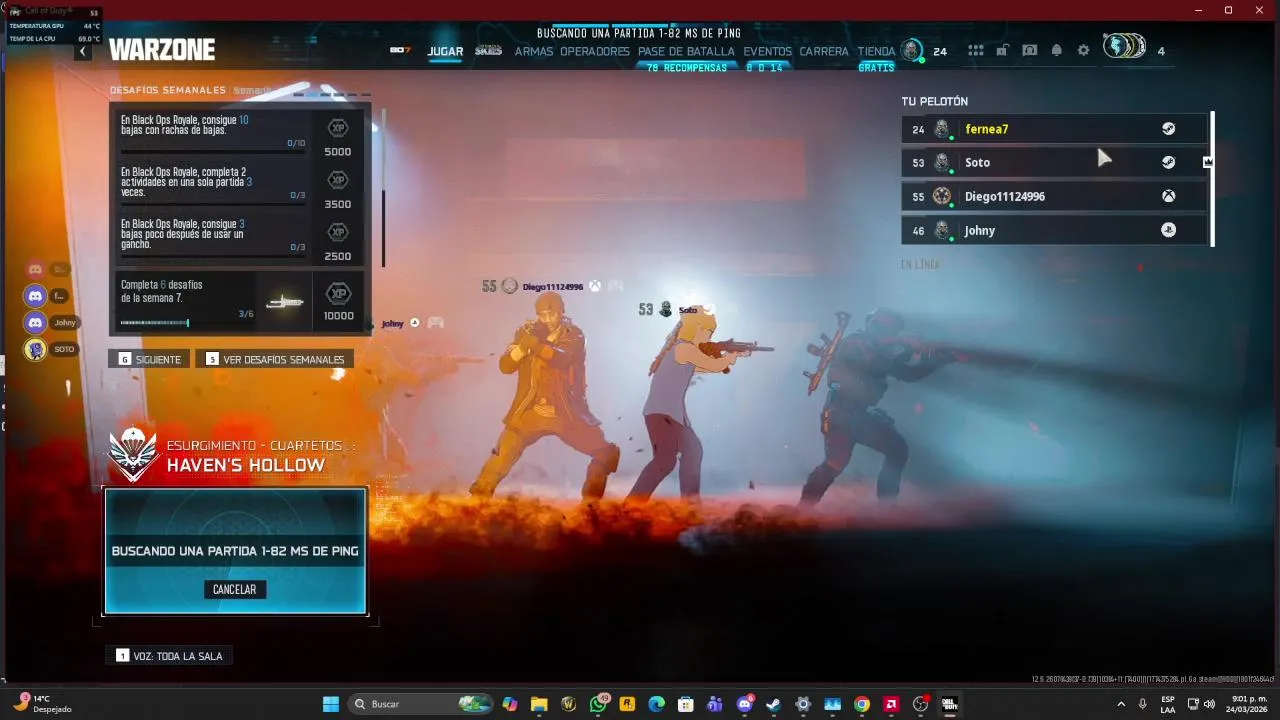Open the settings gear icon

[1083, 50]
